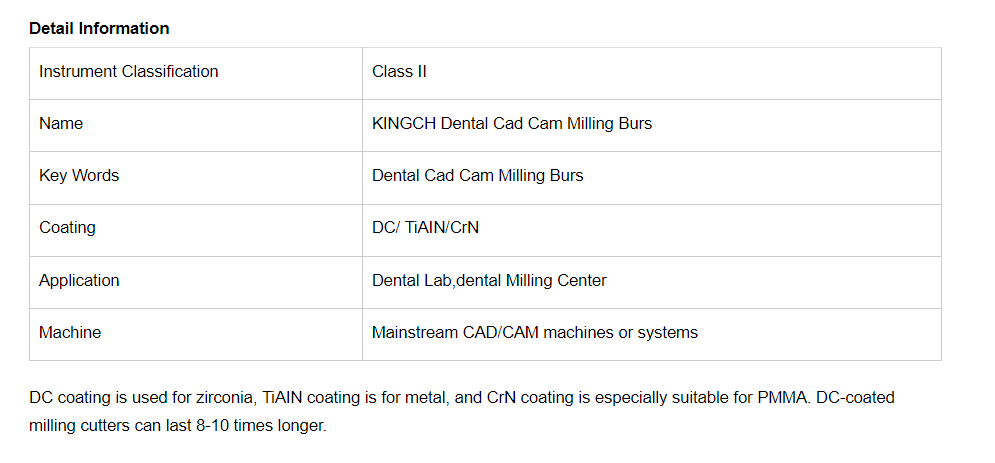Click the Machine row label
Viewport: 995px width, 463px height.
tap(70, 333)
